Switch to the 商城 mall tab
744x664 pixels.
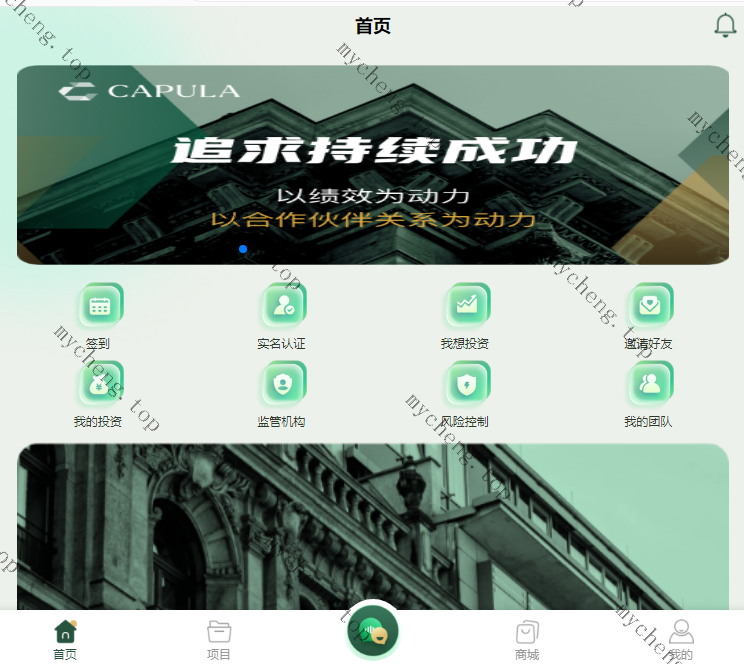(x=527, y=640)
